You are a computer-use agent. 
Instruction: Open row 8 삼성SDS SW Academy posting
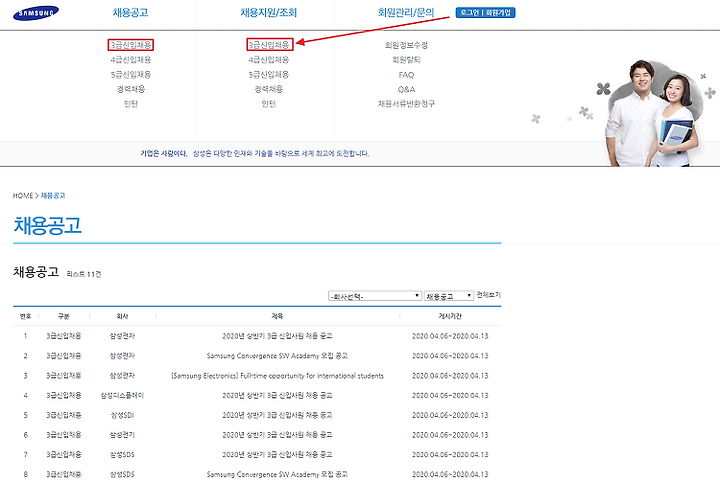point(277,474)
